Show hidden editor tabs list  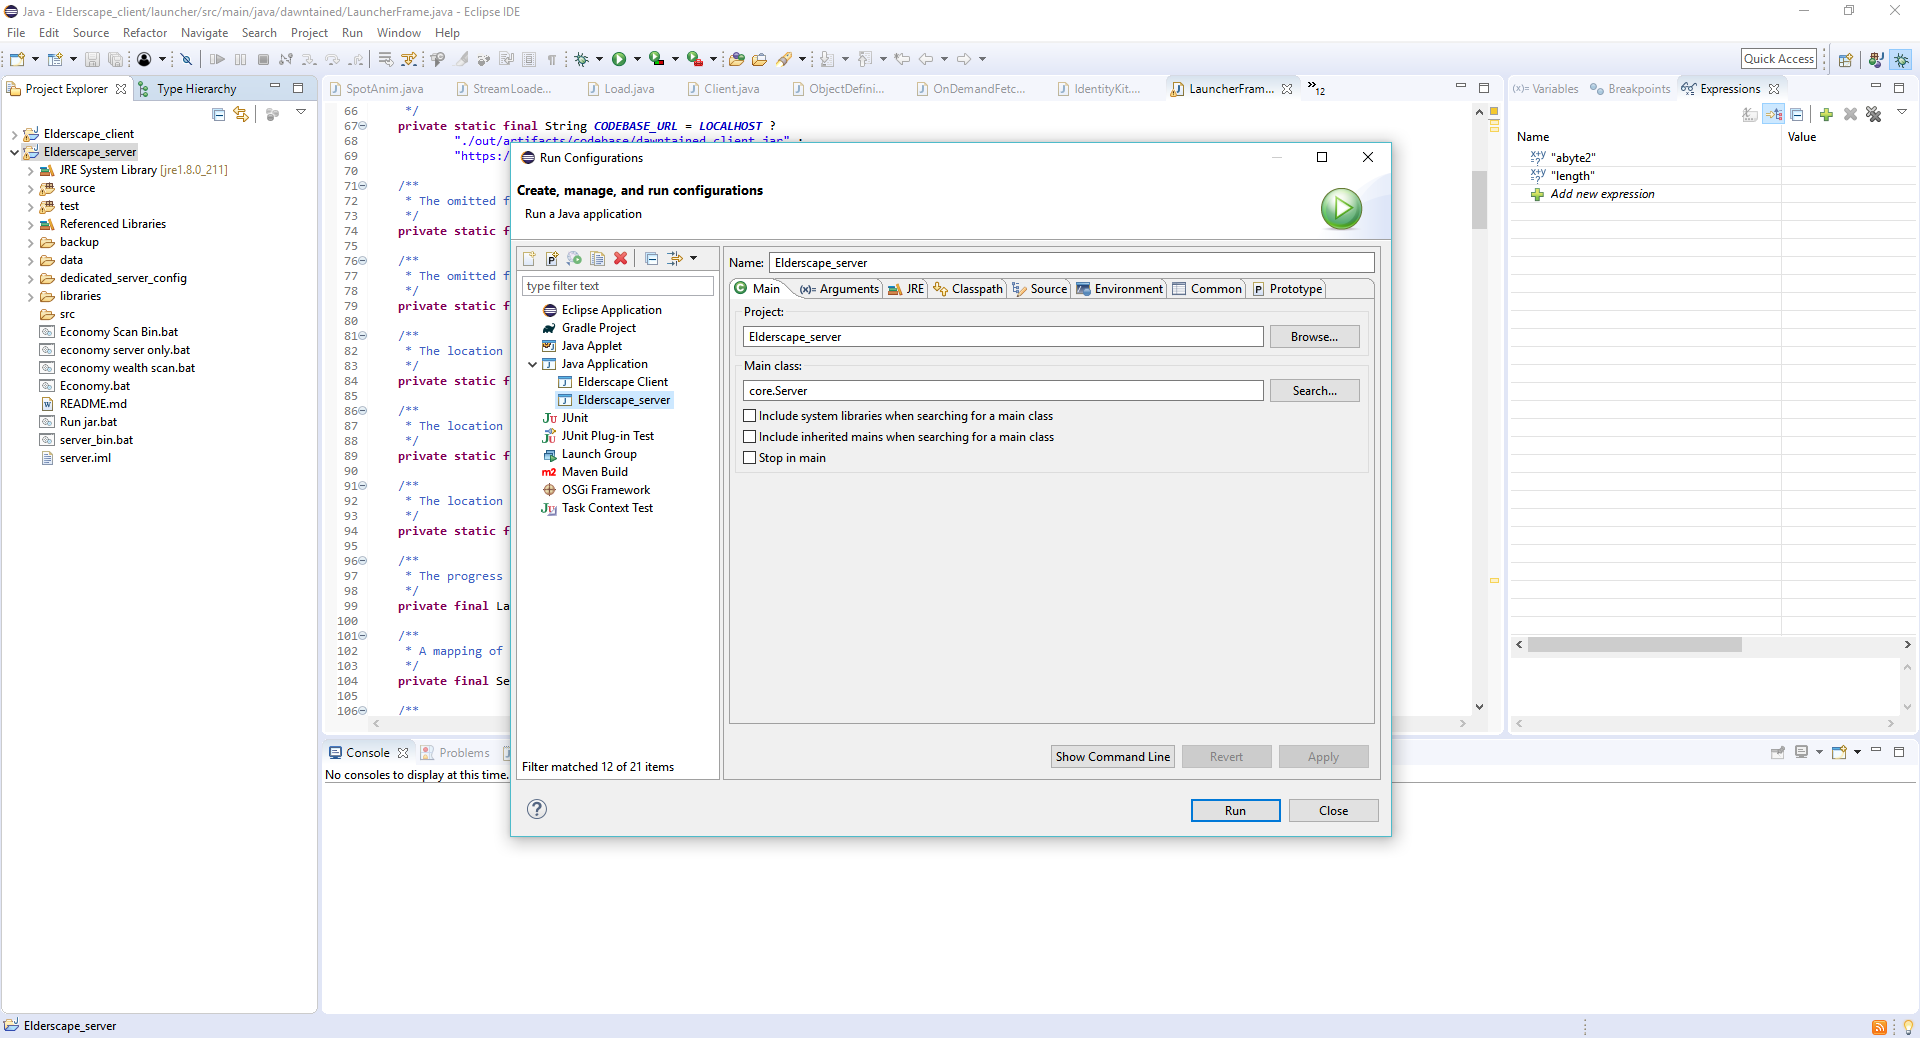tap(1316, 88)
